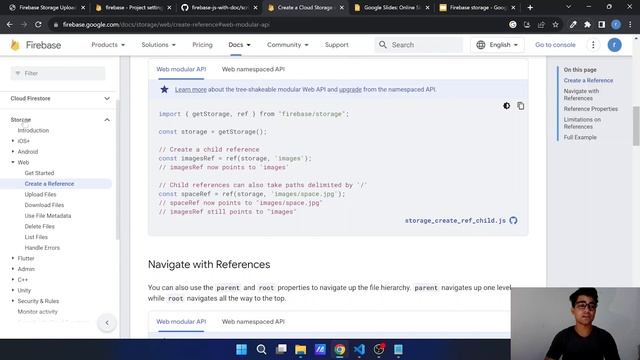Screen dimensions: 640x360
Task: Open Pricing in top navigation
Action: click(202, 45)
